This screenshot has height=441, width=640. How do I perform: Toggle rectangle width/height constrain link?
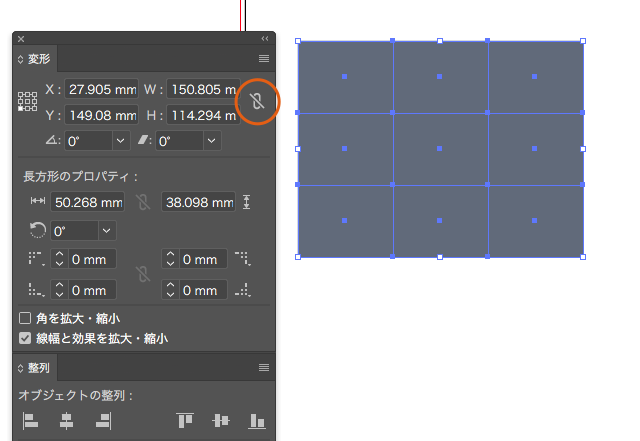[x=143, y=202]
